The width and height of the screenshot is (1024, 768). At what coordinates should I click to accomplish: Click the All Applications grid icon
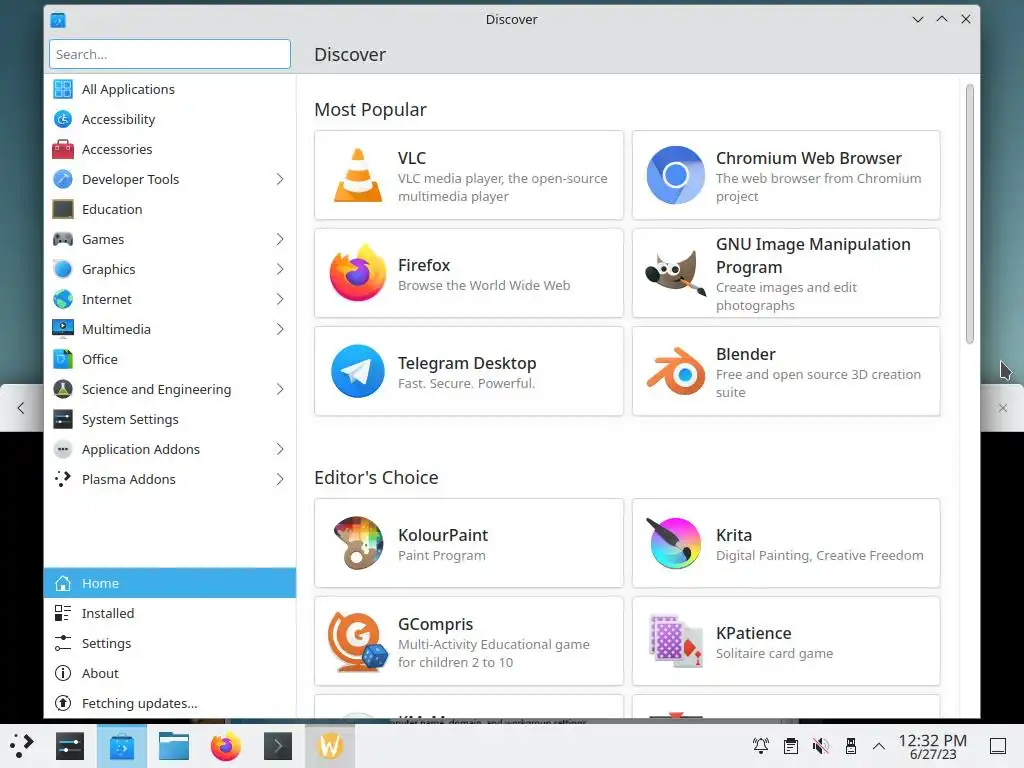pyautogui.click(x=63, y=89)
